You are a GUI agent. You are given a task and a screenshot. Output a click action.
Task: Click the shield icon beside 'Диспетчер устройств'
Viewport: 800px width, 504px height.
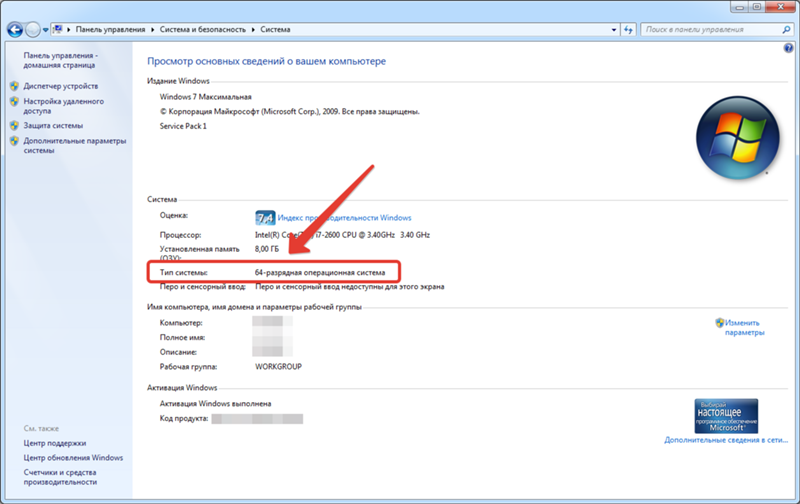(14, 86)
